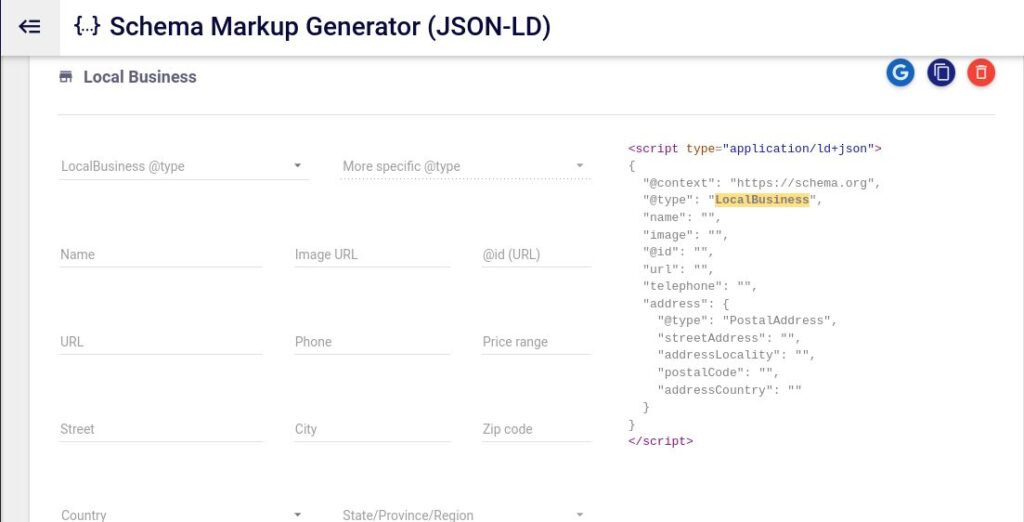Viewport: 1024px width, 522px height.
Task: Click the "@id" line in the code
Action: click(x=678, y=252)
